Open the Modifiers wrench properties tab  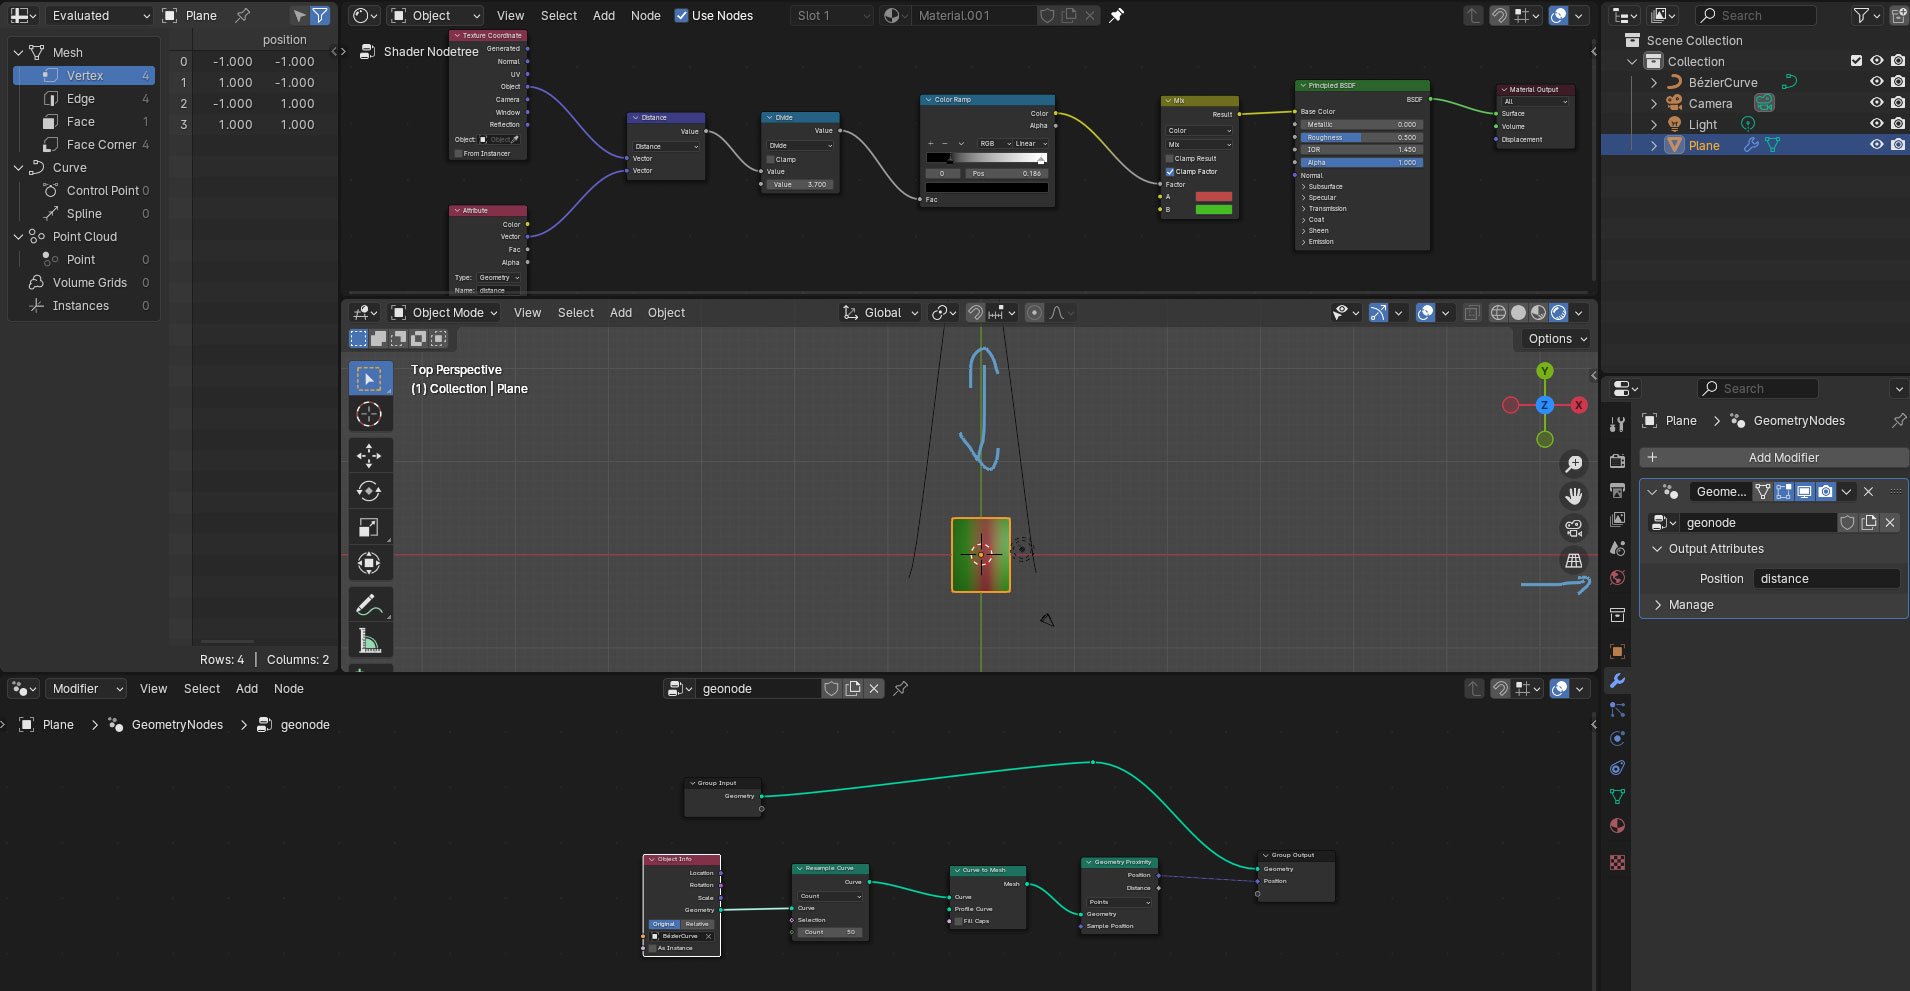(x=1617, y=681)
